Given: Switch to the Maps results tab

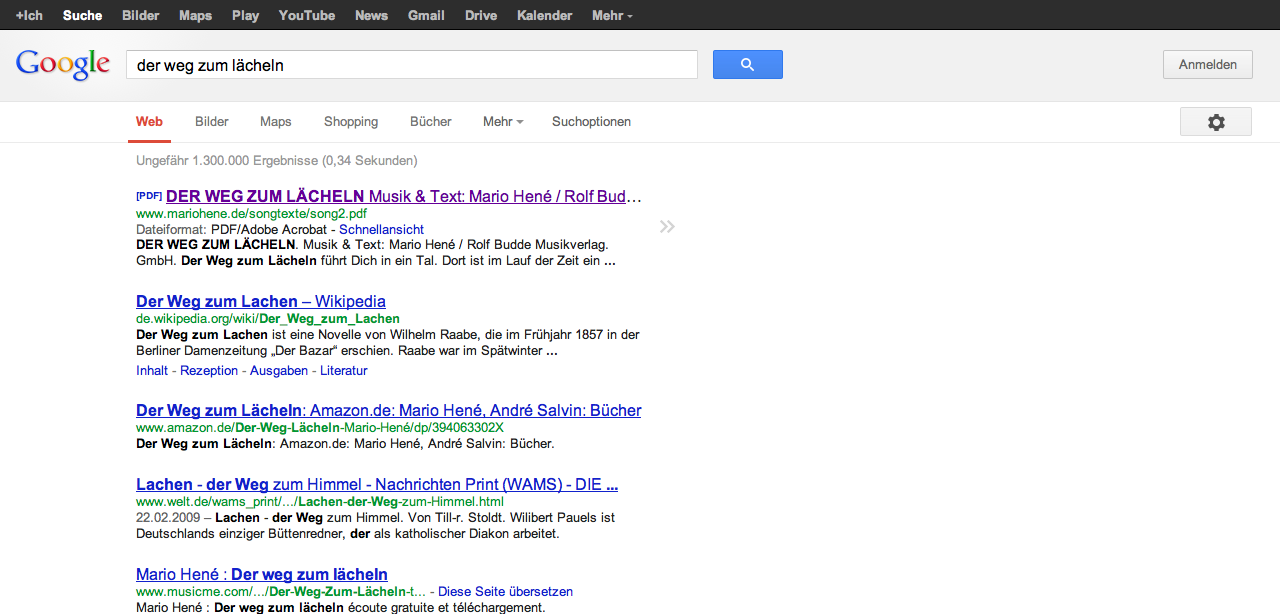Looking at the screenshot, I should 276,122.
